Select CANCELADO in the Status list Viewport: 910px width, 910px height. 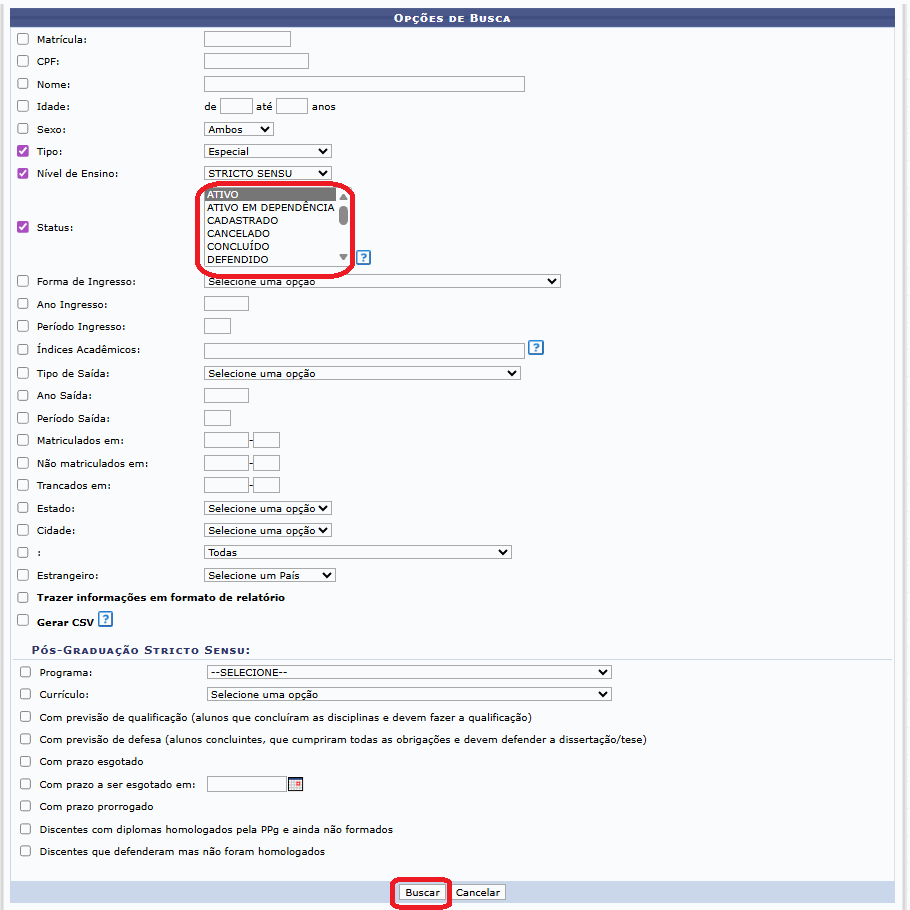[x=238, y=234]
